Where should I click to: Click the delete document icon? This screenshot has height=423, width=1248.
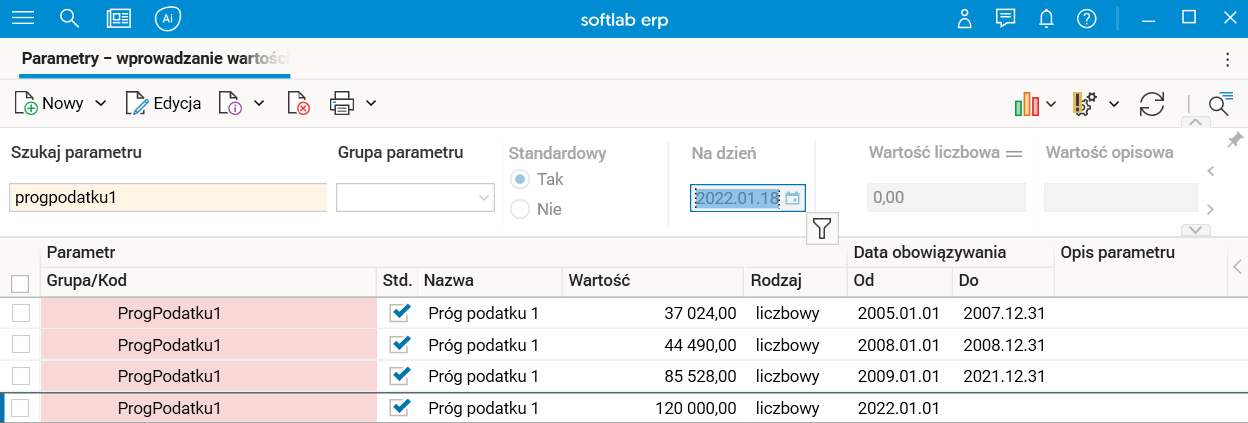click(x=298, y=102)
